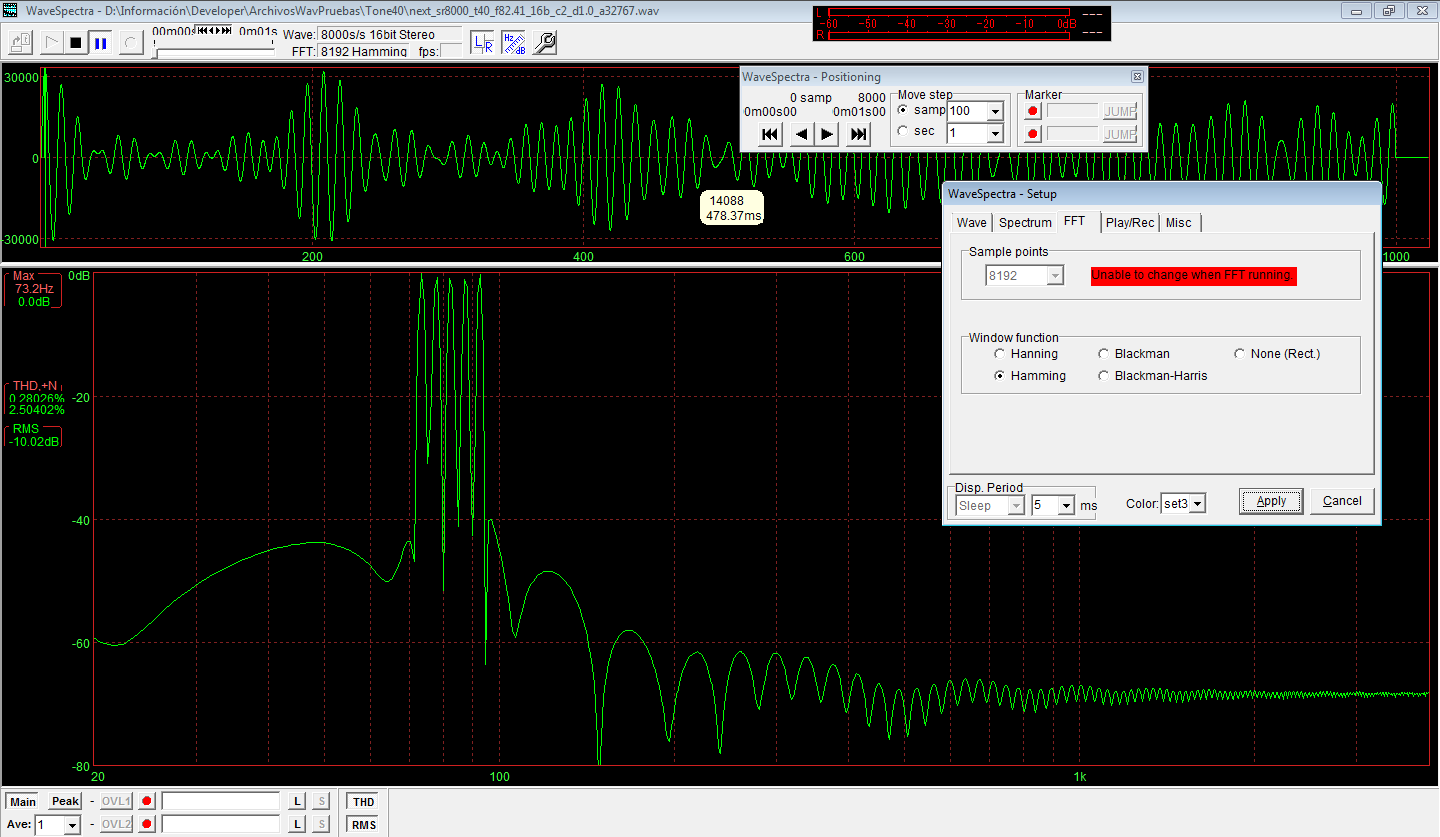Jump to start in Positioning window
Viewport: 1440px width, 837px height.
click(770, 134)
